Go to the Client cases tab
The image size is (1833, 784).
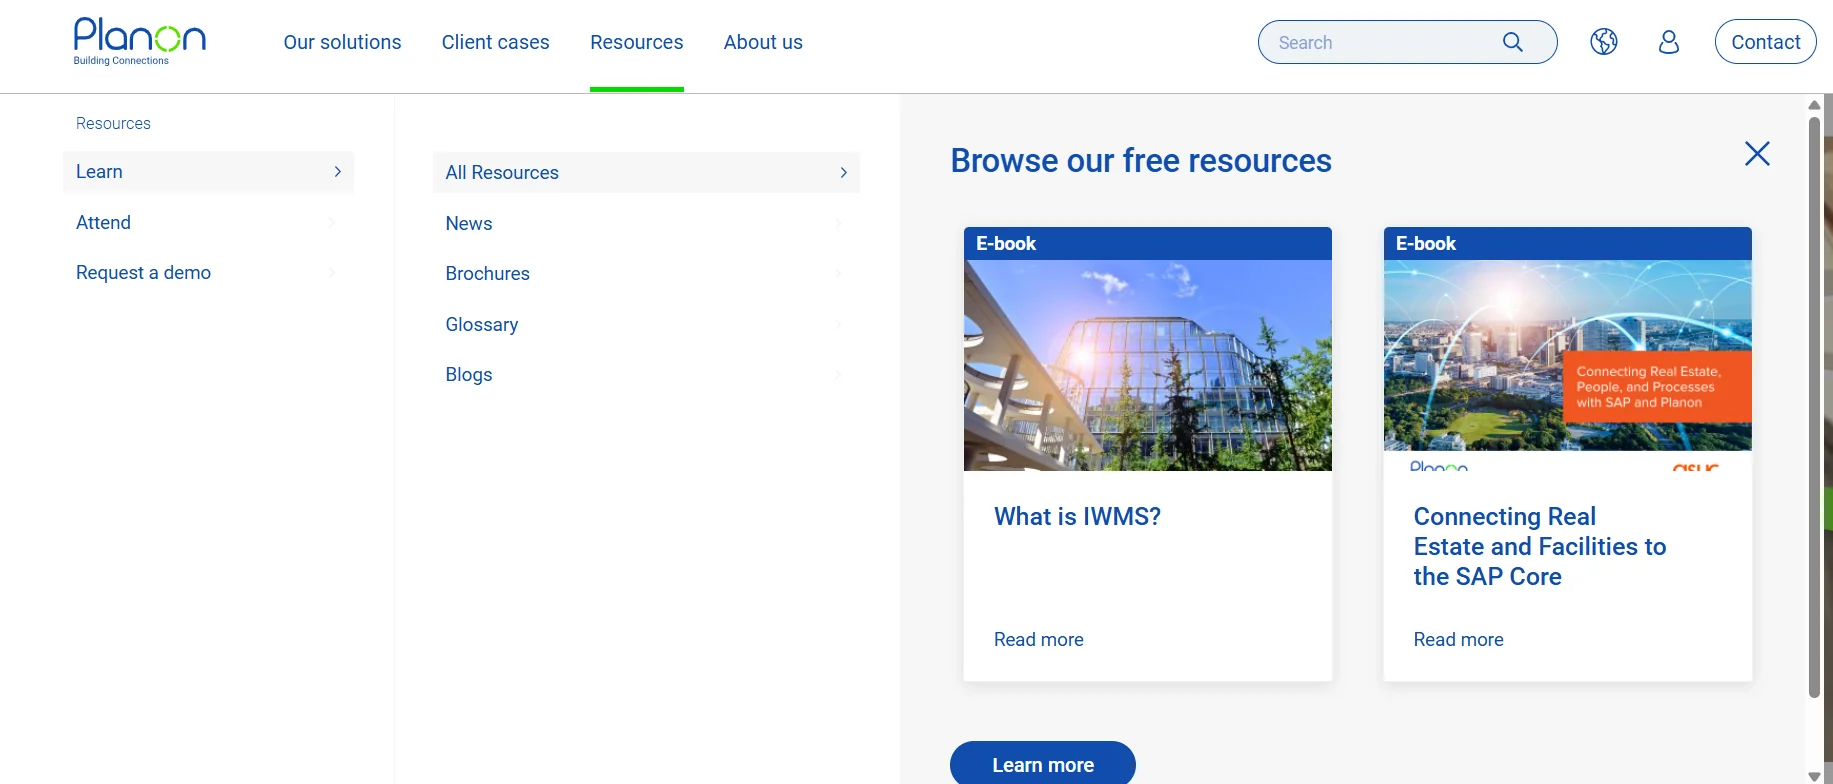(495, 43)
